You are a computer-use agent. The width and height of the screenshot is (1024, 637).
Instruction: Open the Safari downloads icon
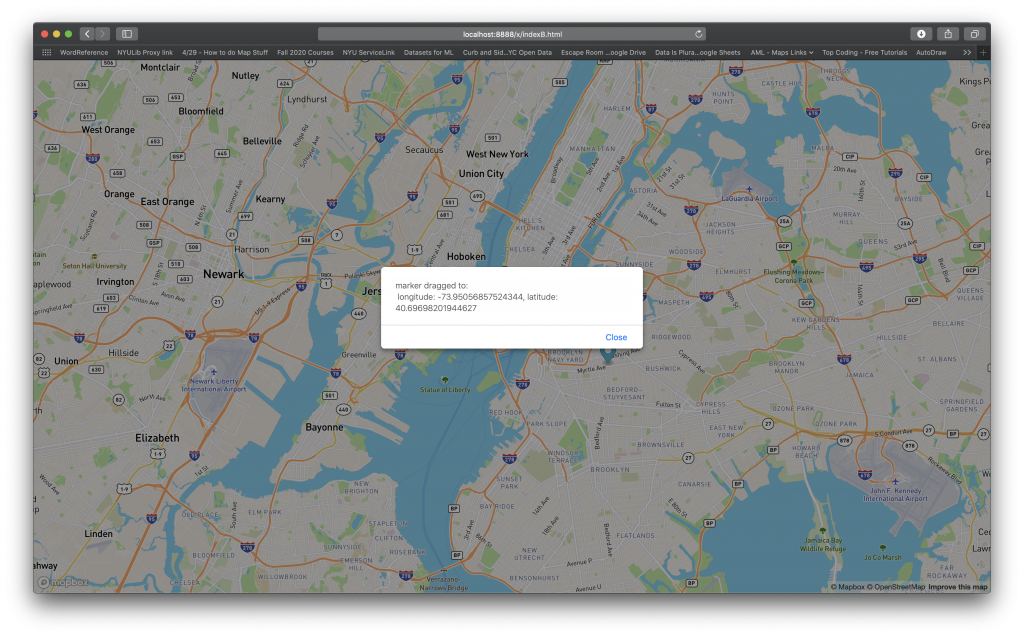click(x=921, y=34)
